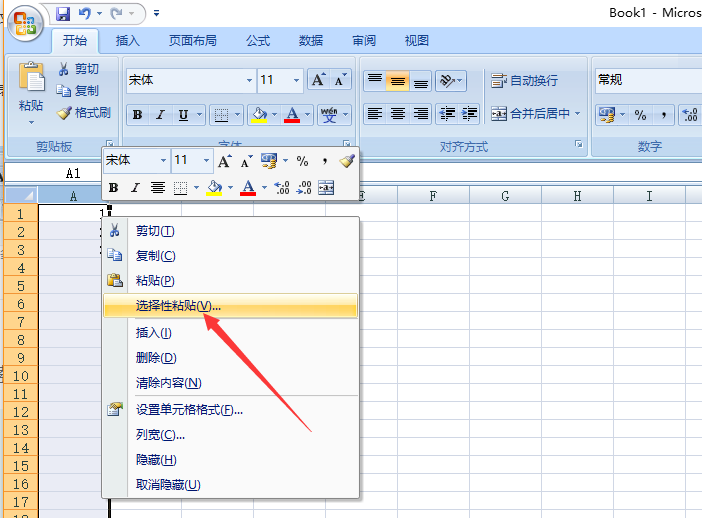Image resolution: width=702 pixels, height=518 pixels.
Task: Switch to the 插入 ribbon tab
Action: point(128,41)
